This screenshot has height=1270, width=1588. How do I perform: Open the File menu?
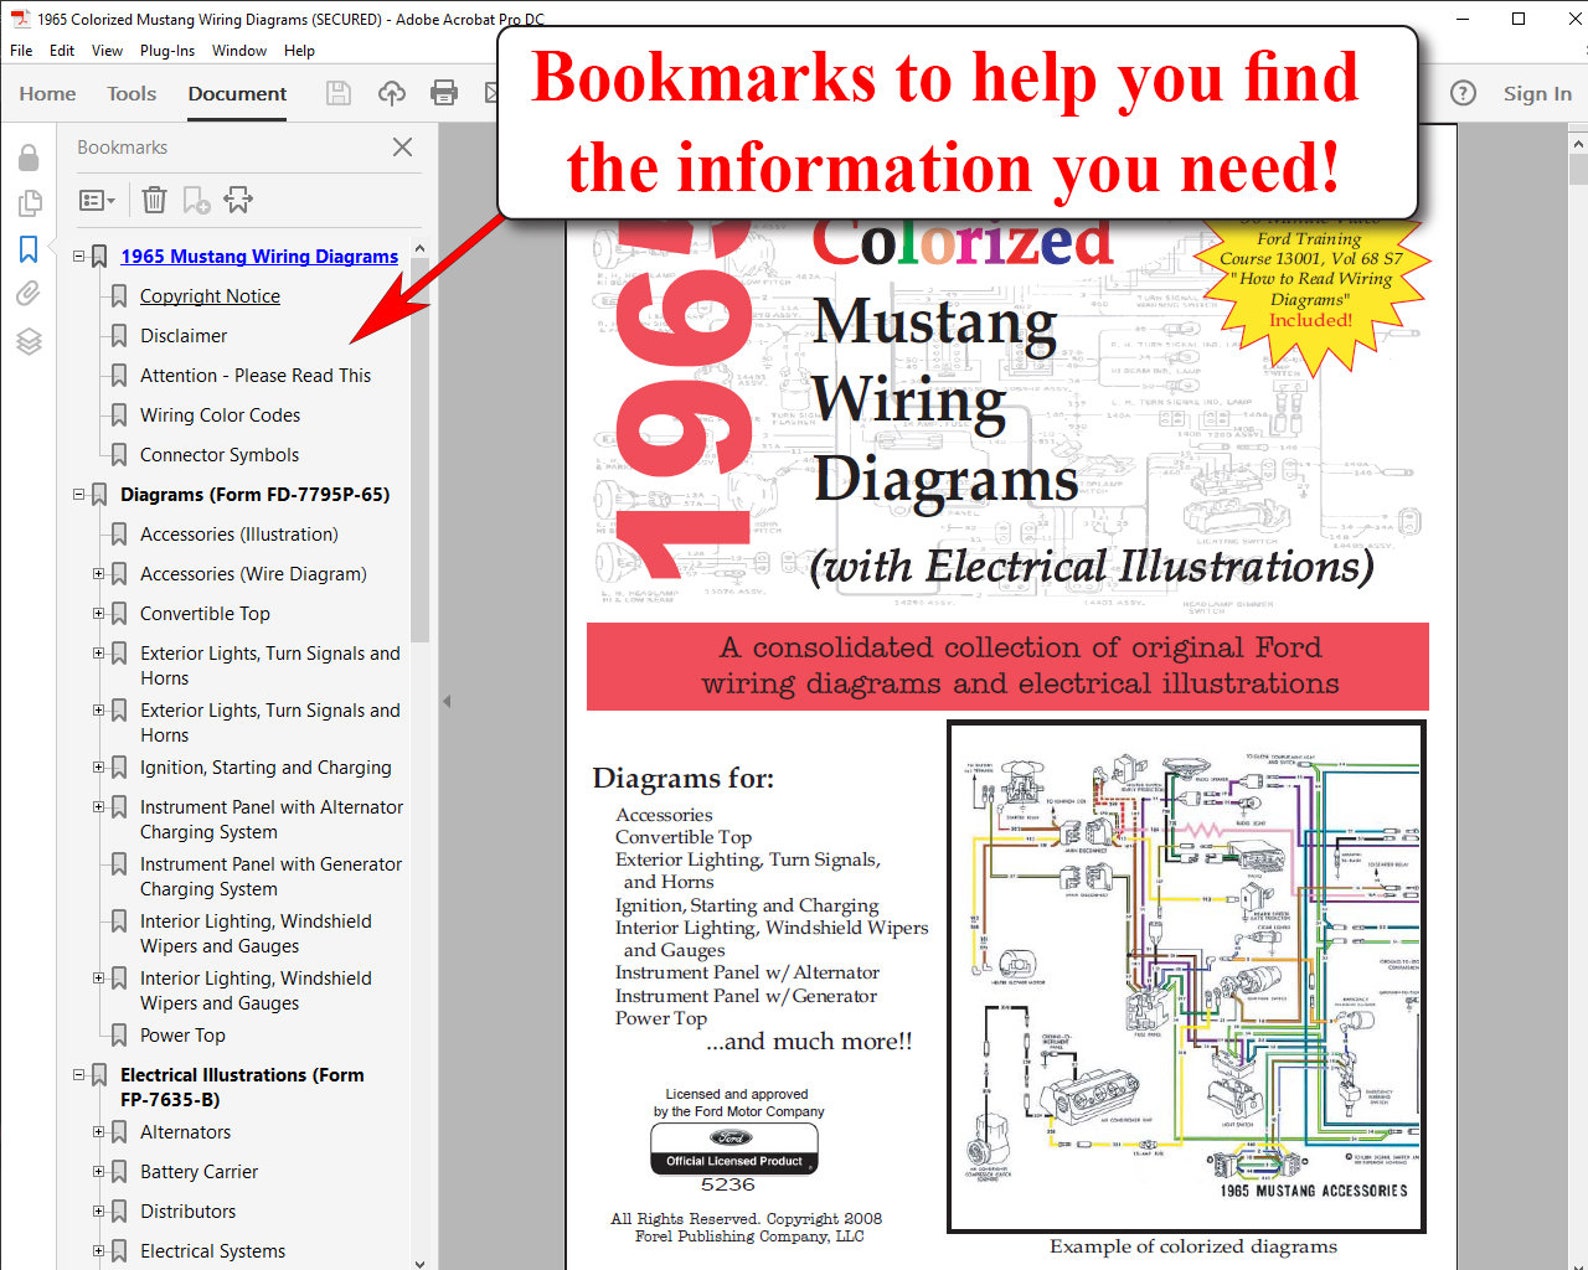point(21,50)
